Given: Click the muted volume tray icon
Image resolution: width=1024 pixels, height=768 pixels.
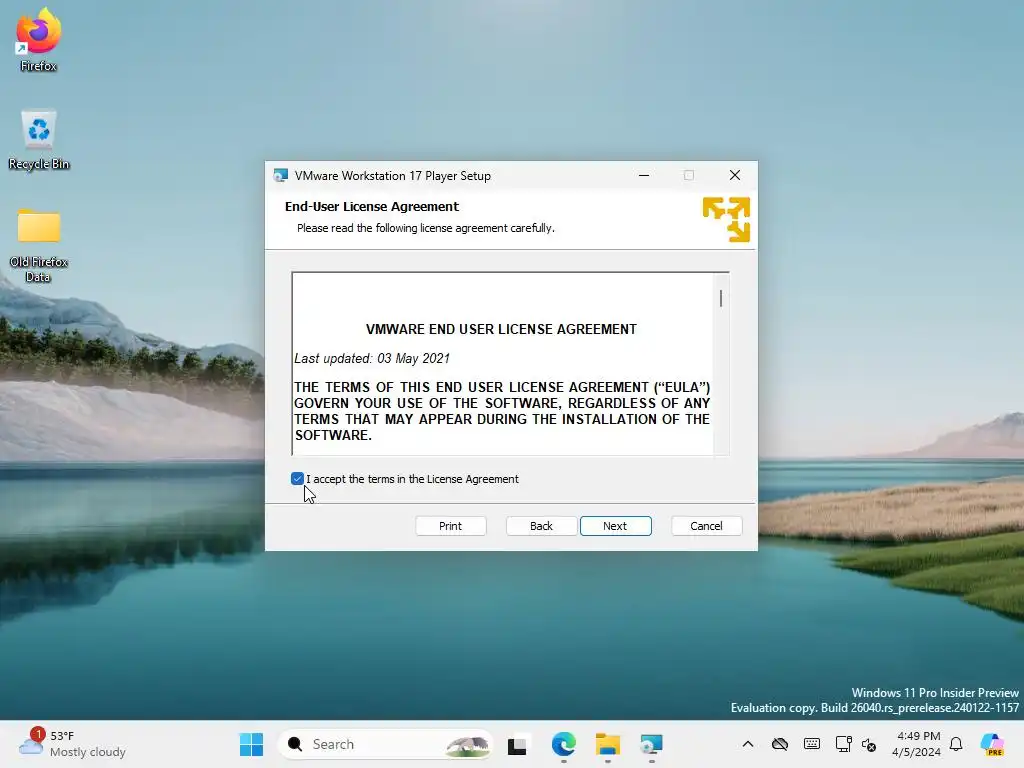Looking at the screenshot, I should (869, 744).
